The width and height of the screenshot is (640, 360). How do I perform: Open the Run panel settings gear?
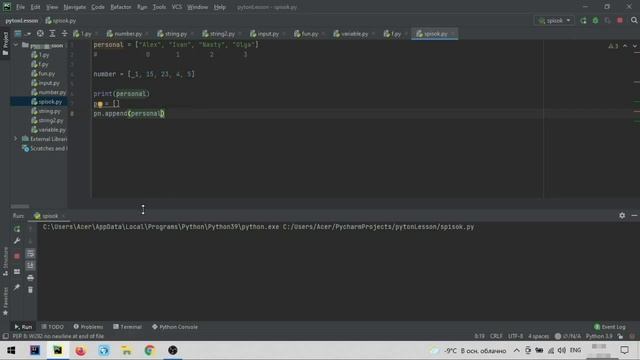tap(622, 216)
